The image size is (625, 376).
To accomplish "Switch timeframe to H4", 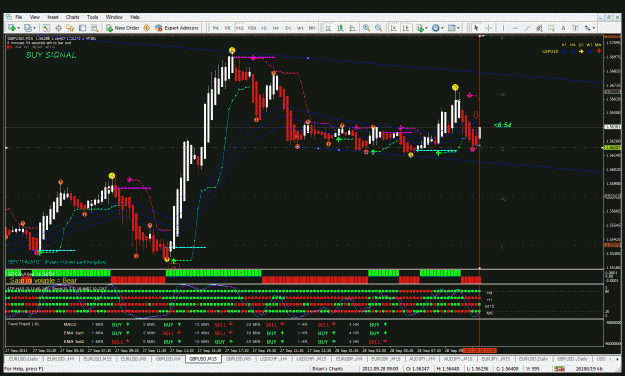I will [276, 28].
